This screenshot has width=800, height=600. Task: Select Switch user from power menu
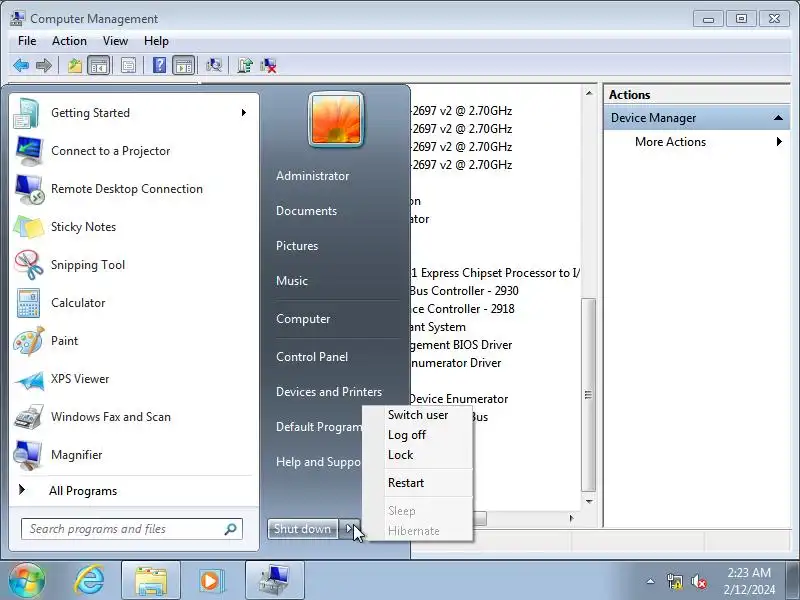pos(418,415)
